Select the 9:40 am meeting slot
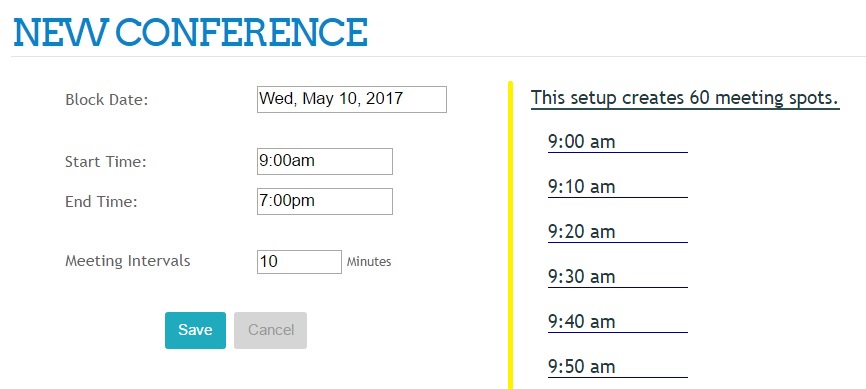 (617, 322)
